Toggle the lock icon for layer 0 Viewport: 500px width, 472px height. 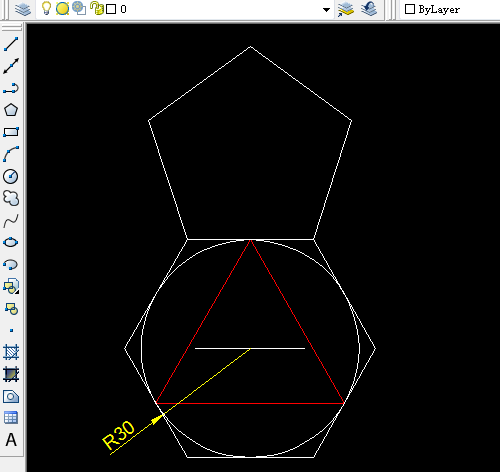coord(97,8)
